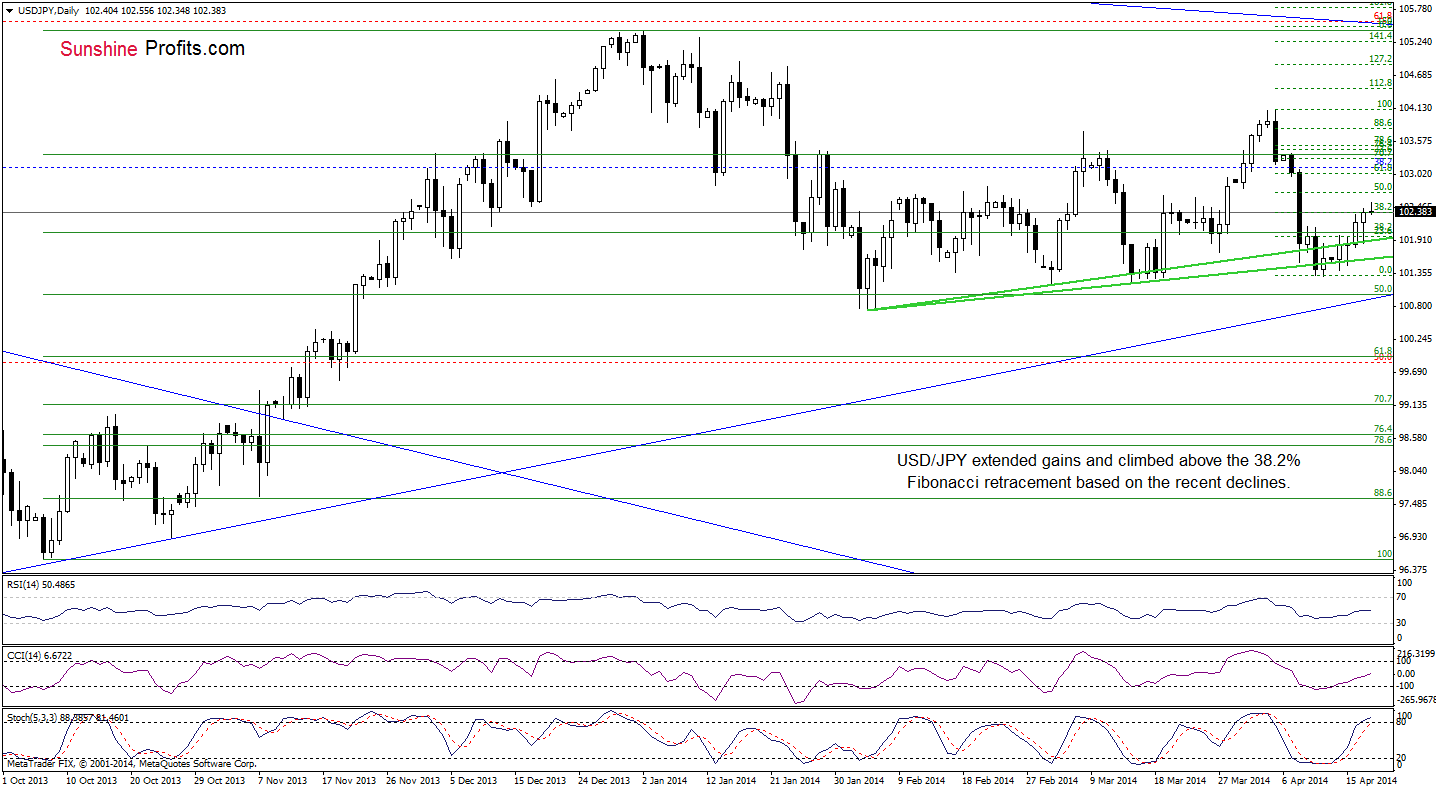Click the 141.4 Fibonacci extension label
This screenshot has height=789, width=1436.
(x=1381, y=37)
